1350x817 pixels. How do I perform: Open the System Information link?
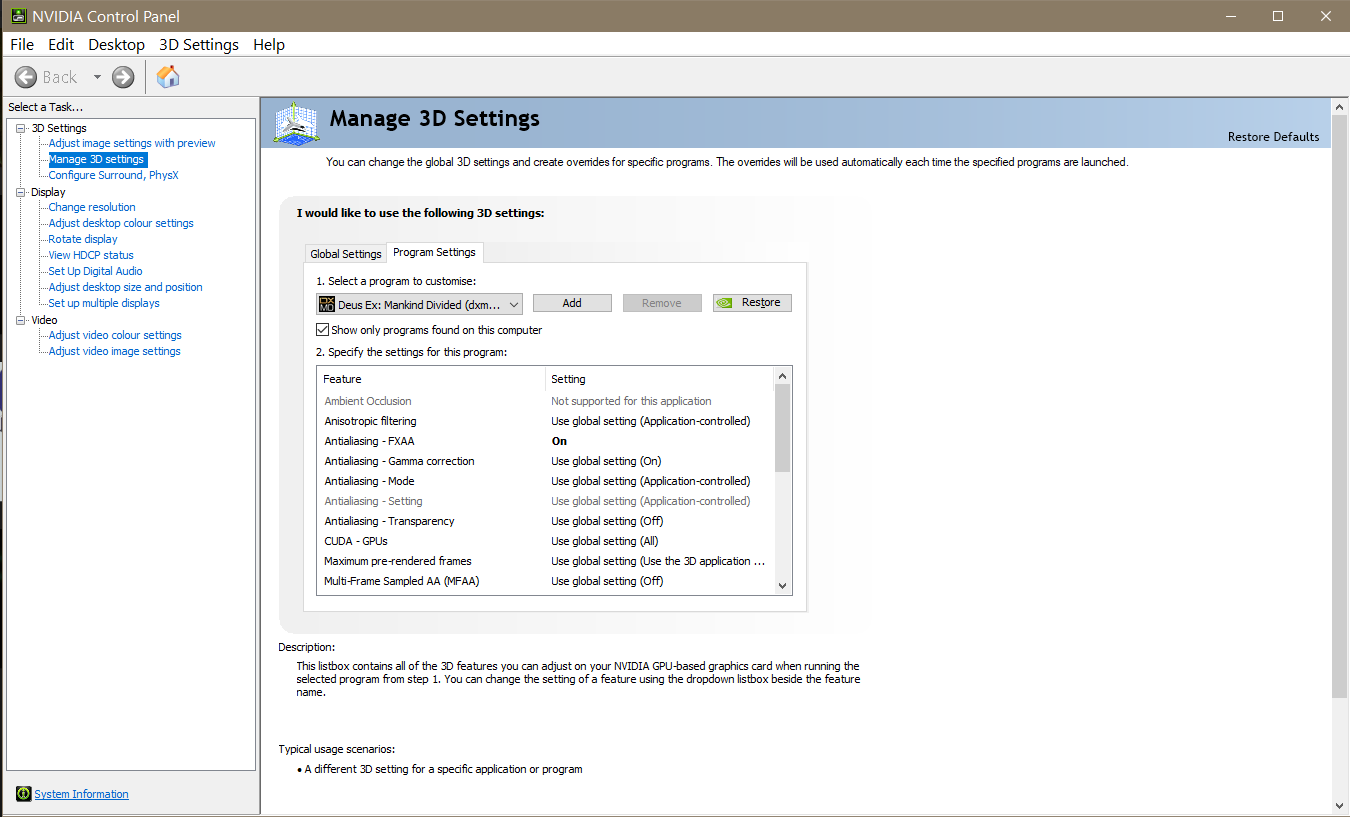coord(81,794)
